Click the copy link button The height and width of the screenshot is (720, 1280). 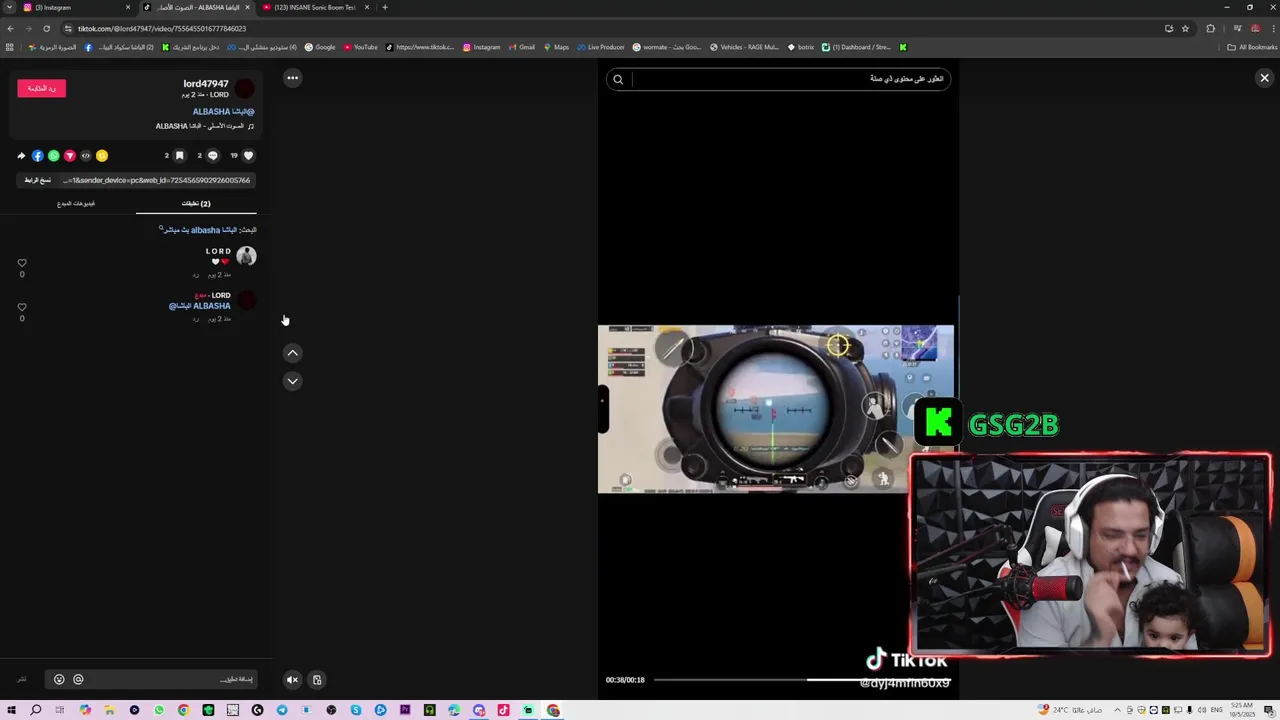pos(37,180)
